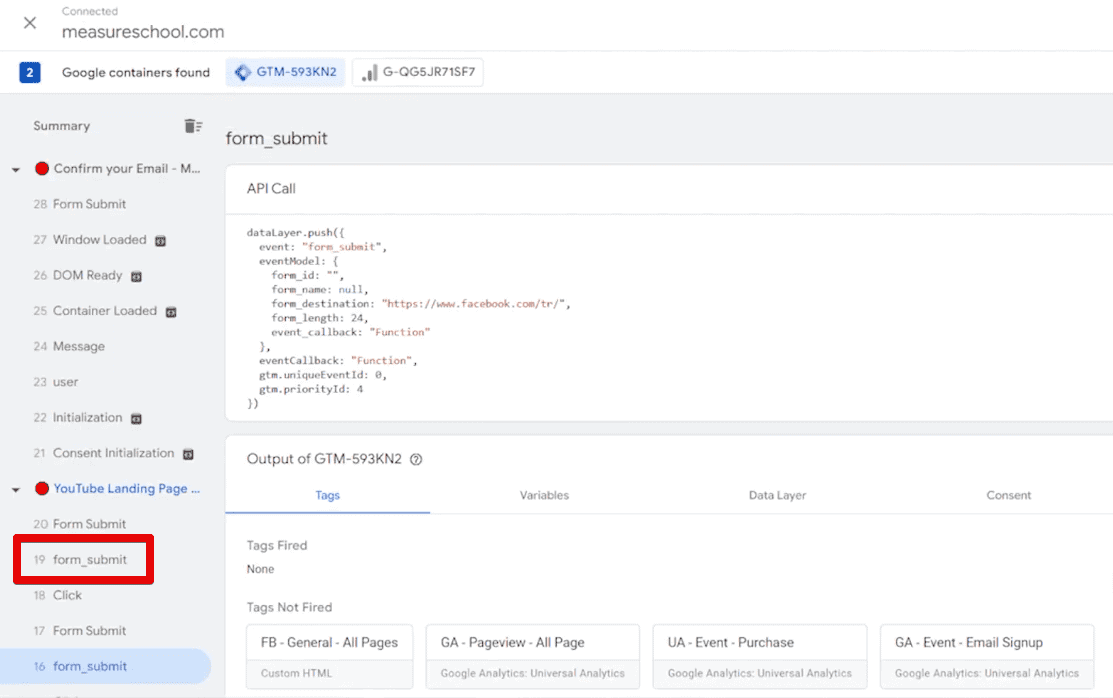The image size is (1113, 698).
Task: Select the G-QG5JR71SF7 Analytics chip
Action: [417, 72]
